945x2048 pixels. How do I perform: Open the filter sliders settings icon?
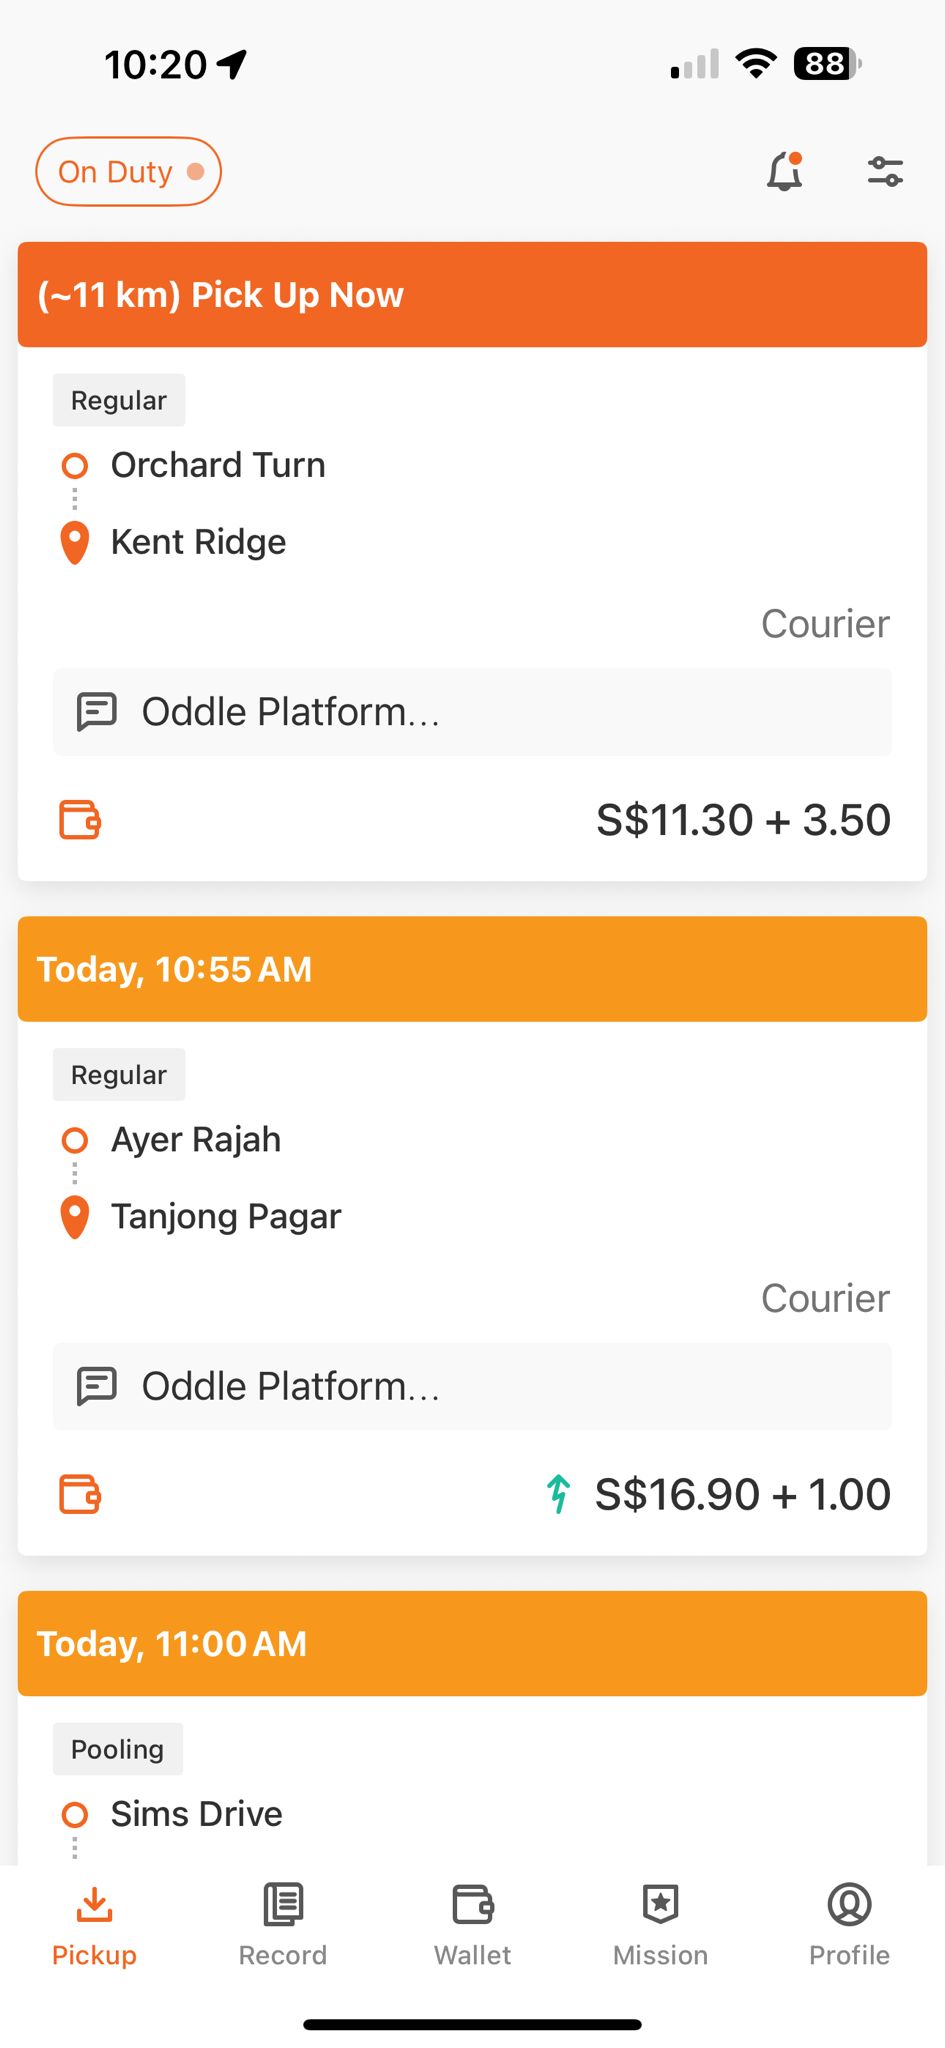click(x=885, y=172)
